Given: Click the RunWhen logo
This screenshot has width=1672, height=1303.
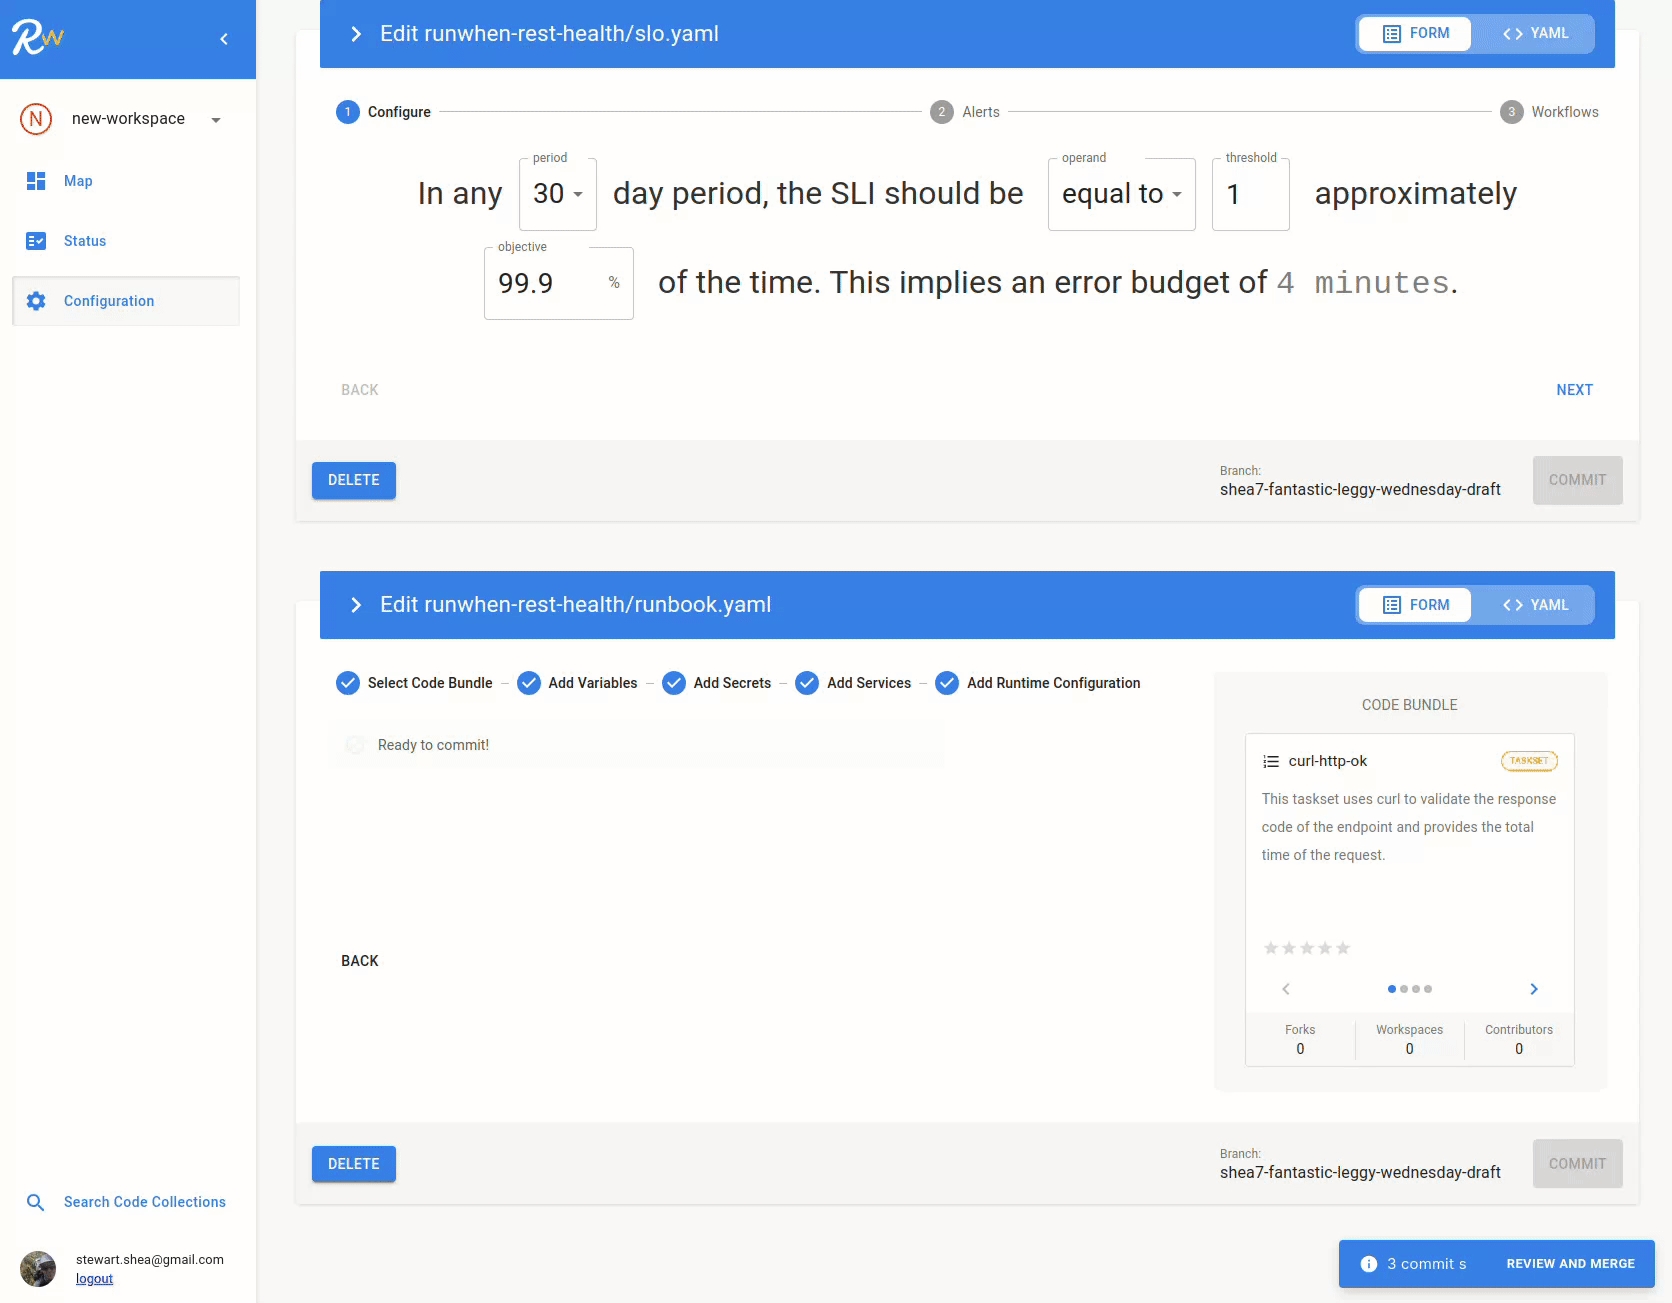Looking at the screenshot, I should point(36,37).
